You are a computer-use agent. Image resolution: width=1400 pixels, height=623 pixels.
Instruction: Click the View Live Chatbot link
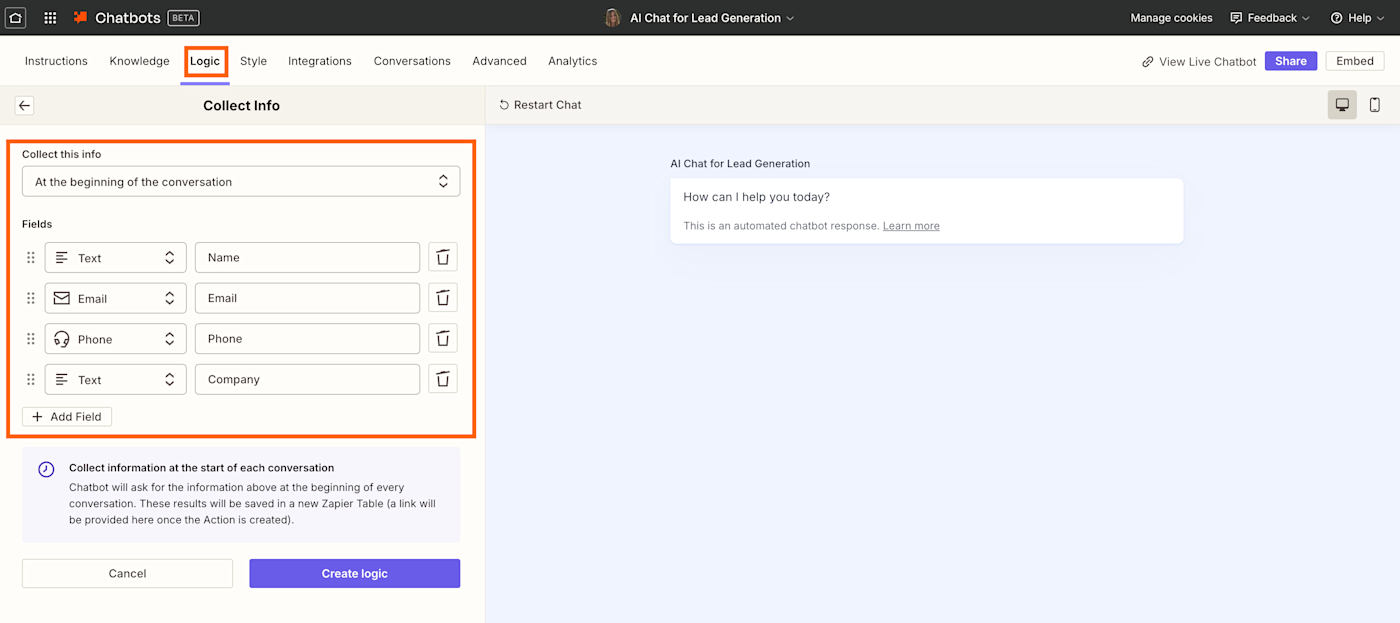pyautogui.click(x=1199, y=61)
